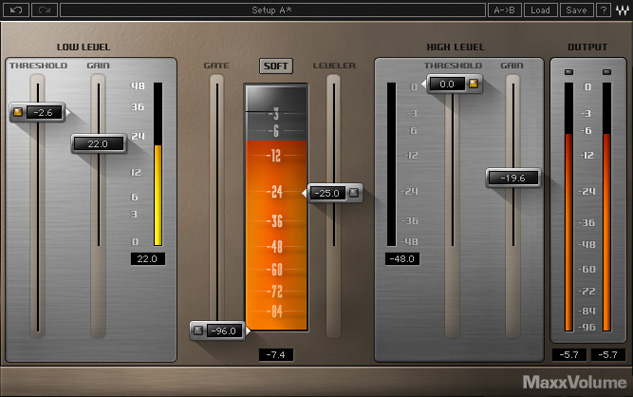Viewport: 633px width, 397px height.
Task: Click the left orange output meter bar
Action: [569, 207]
